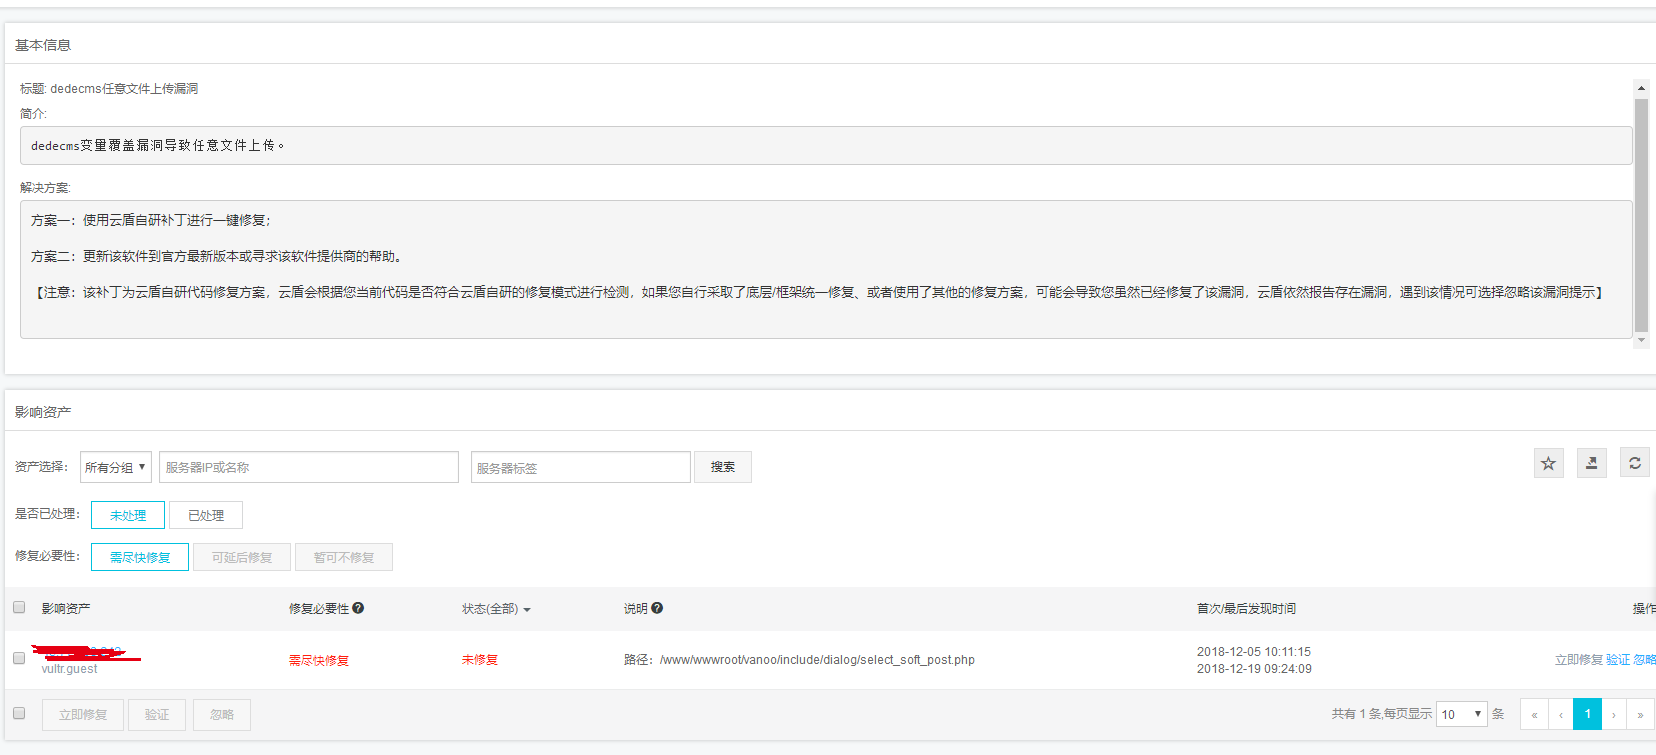The width and height of the screenshot is (1656, 755).
Task: Click the 方案二 solution text line
Action: click(219, 256)
